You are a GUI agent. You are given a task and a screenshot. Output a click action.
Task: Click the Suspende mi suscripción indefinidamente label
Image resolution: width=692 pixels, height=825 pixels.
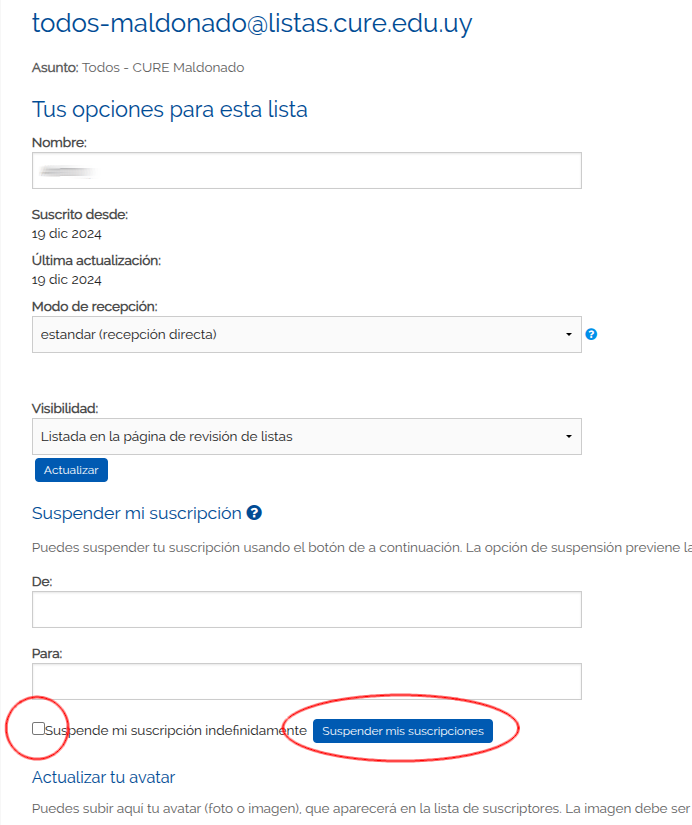point(176,731)
